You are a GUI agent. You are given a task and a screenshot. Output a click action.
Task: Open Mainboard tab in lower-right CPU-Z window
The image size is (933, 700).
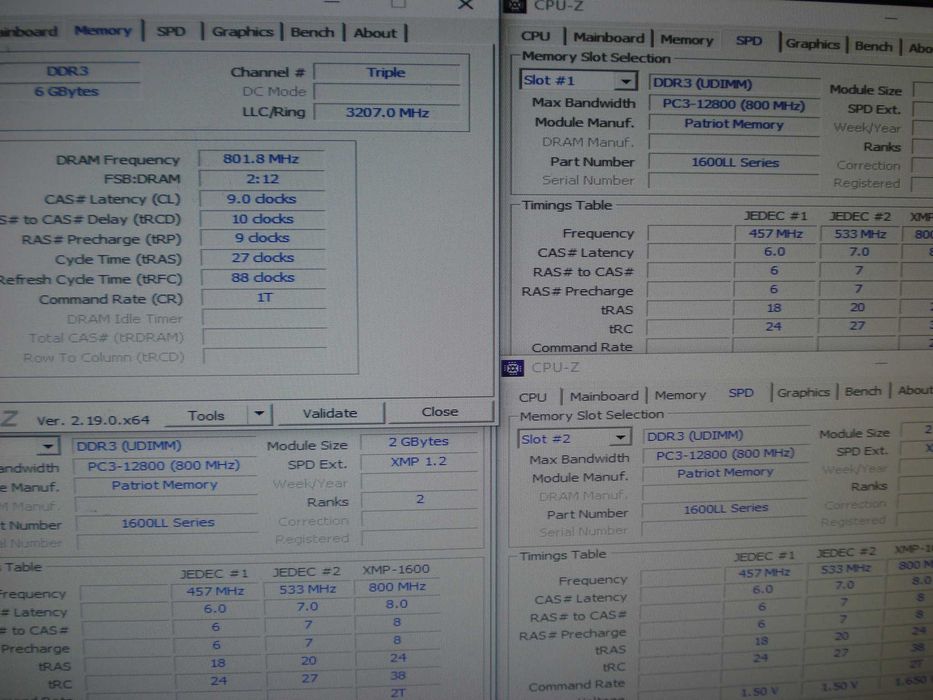coord(603,396)
